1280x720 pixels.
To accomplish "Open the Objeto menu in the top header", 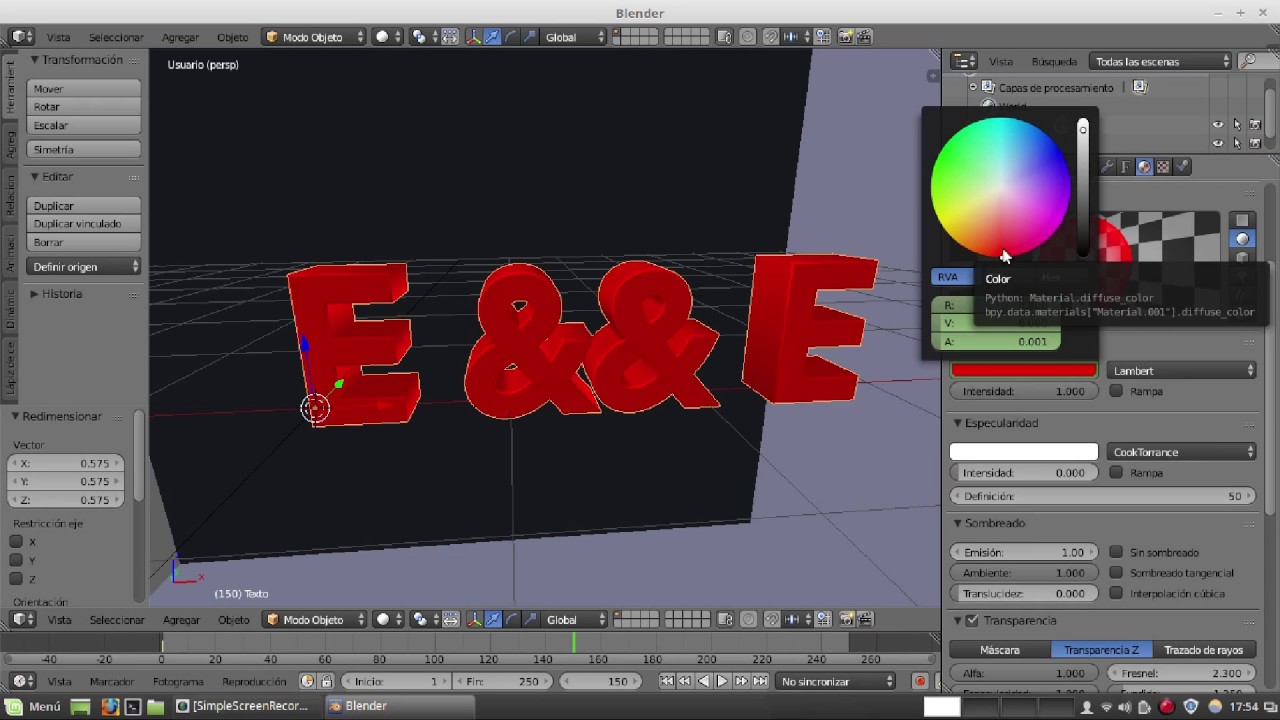I will coord(232,37).
